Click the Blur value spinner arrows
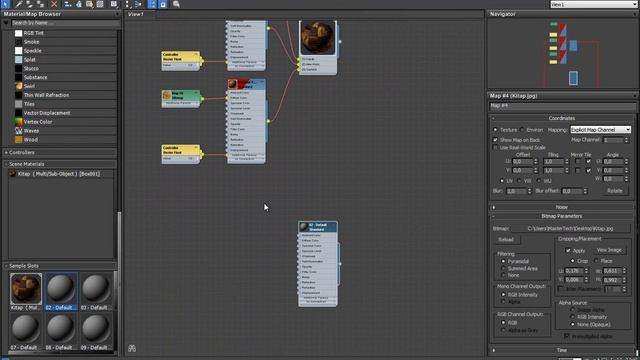 [529, 191]
